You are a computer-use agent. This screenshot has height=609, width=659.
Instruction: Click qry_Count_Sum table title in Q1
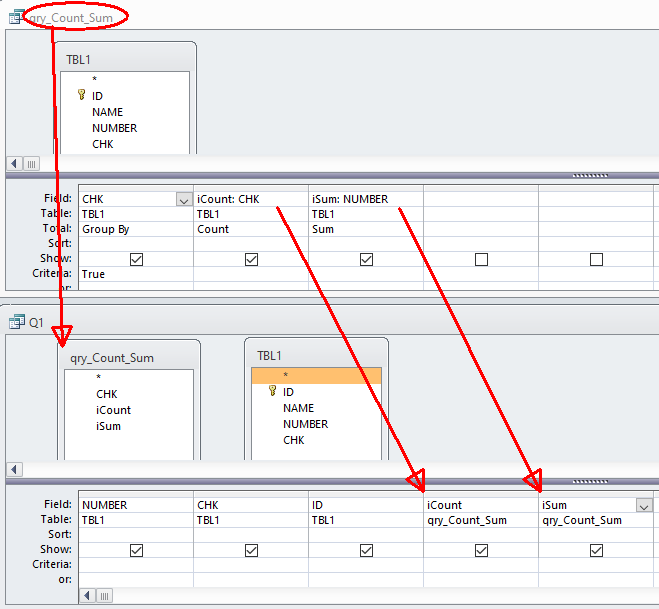[x=112, y=358]
